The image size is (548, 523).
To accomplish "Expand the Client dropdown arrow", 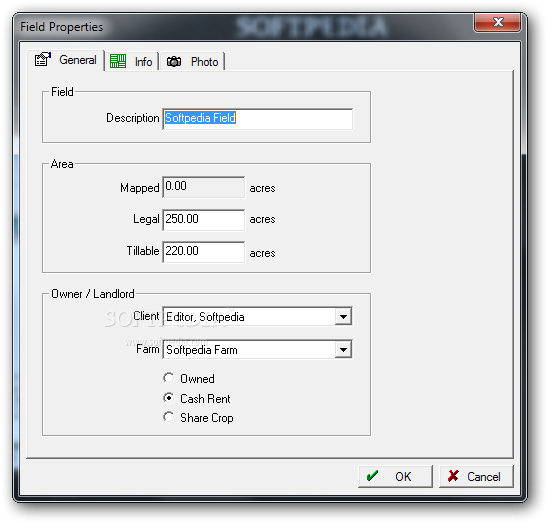I will point(343,317).
